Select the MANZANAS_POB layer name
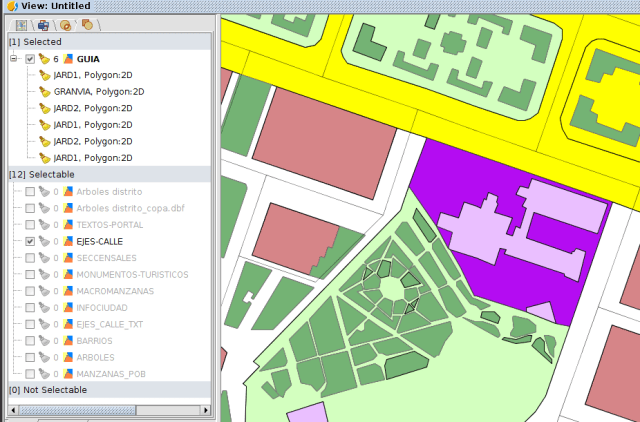640x422 pixels. [111, 374]
